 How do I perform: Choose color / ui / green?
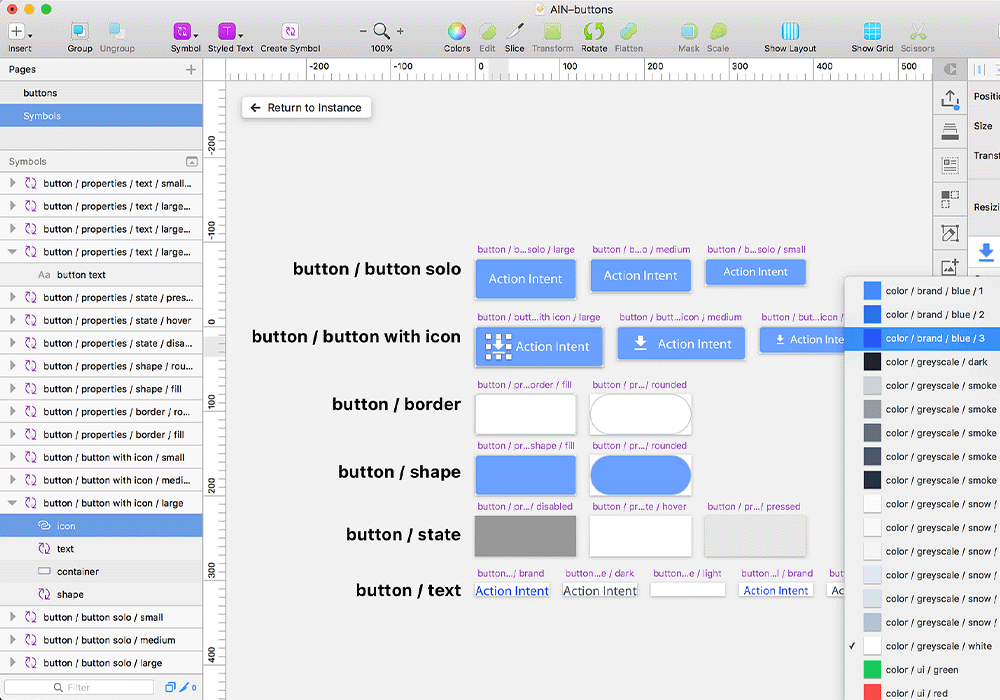tap(922, 669)
